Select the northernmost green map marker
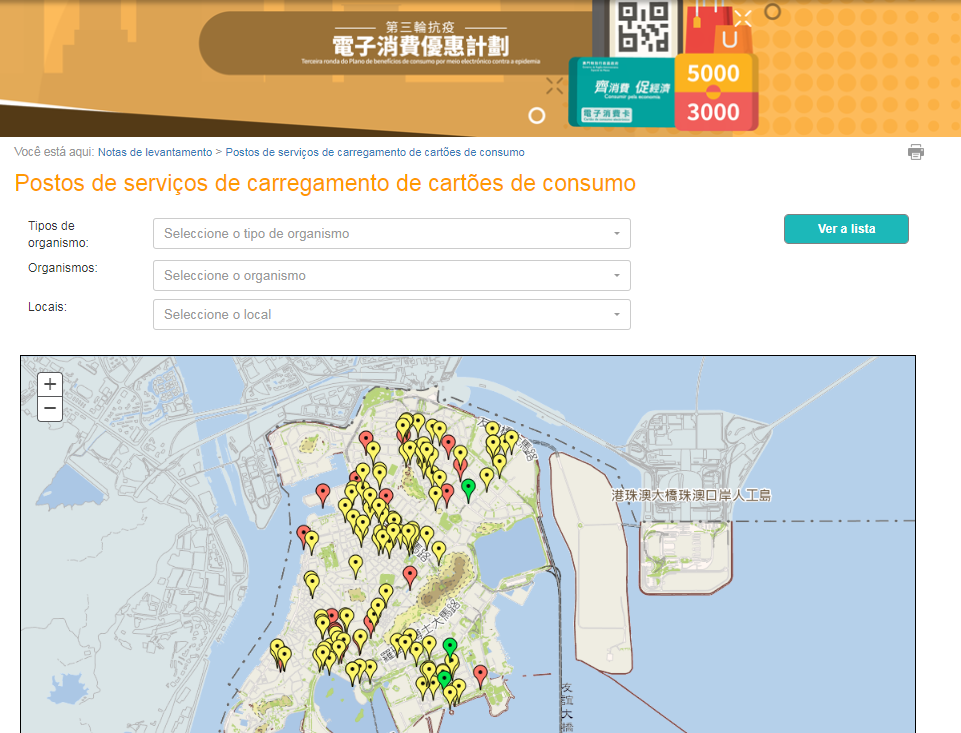Screen dimensions: 961x733 click(x=468, y=489)
